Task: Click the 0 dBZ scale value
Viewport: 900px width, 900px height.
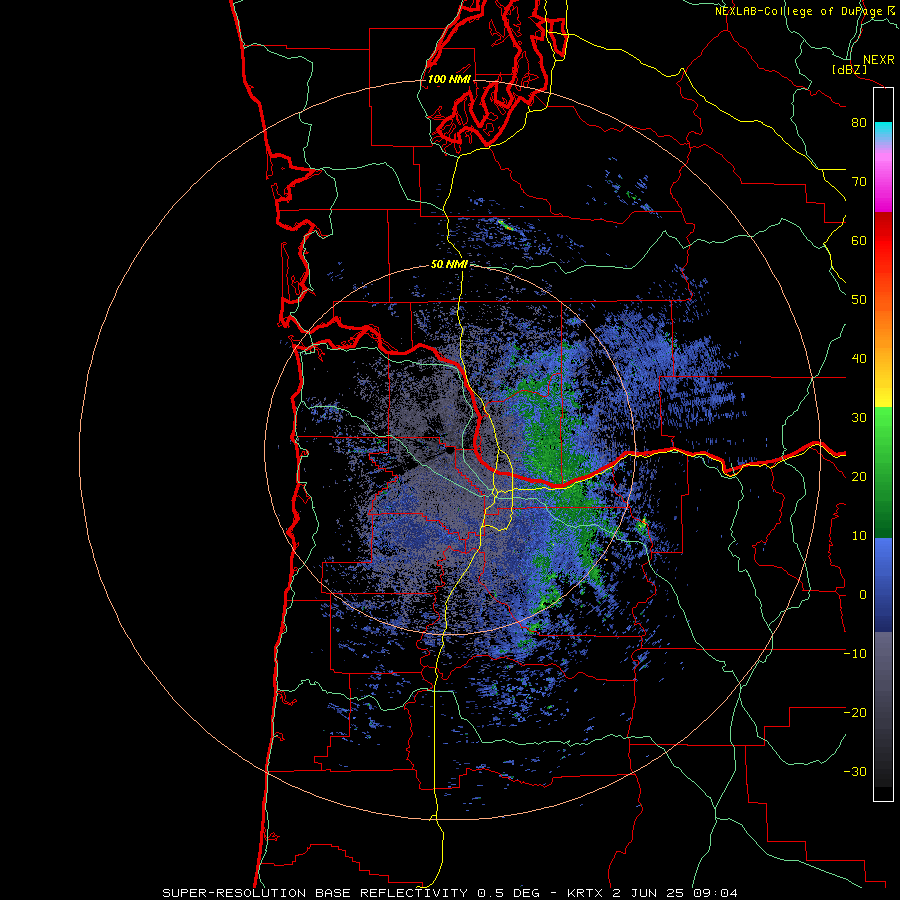Action: click(863, 595)
